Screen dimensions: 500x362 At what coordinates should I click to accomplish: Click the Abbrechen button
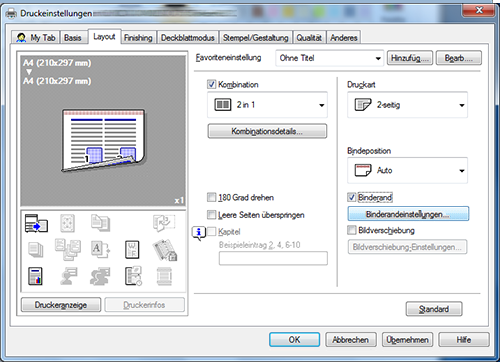point(351,340)
